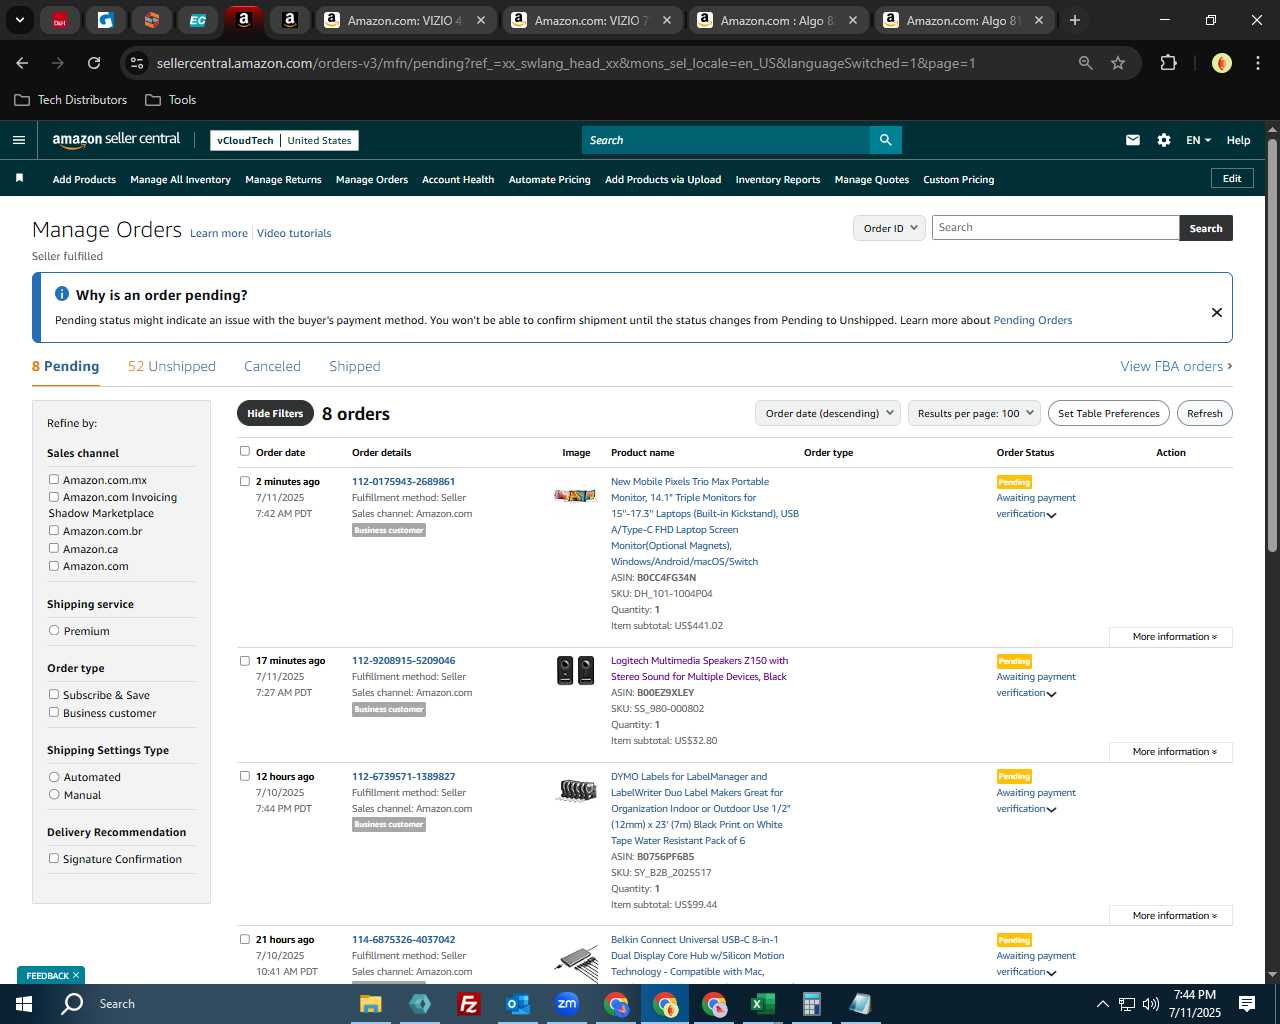The width and height of the screenshot is (1280, 1024).
Task: Open Zoom from the taskbar
Action: (x=567, y=1004)
